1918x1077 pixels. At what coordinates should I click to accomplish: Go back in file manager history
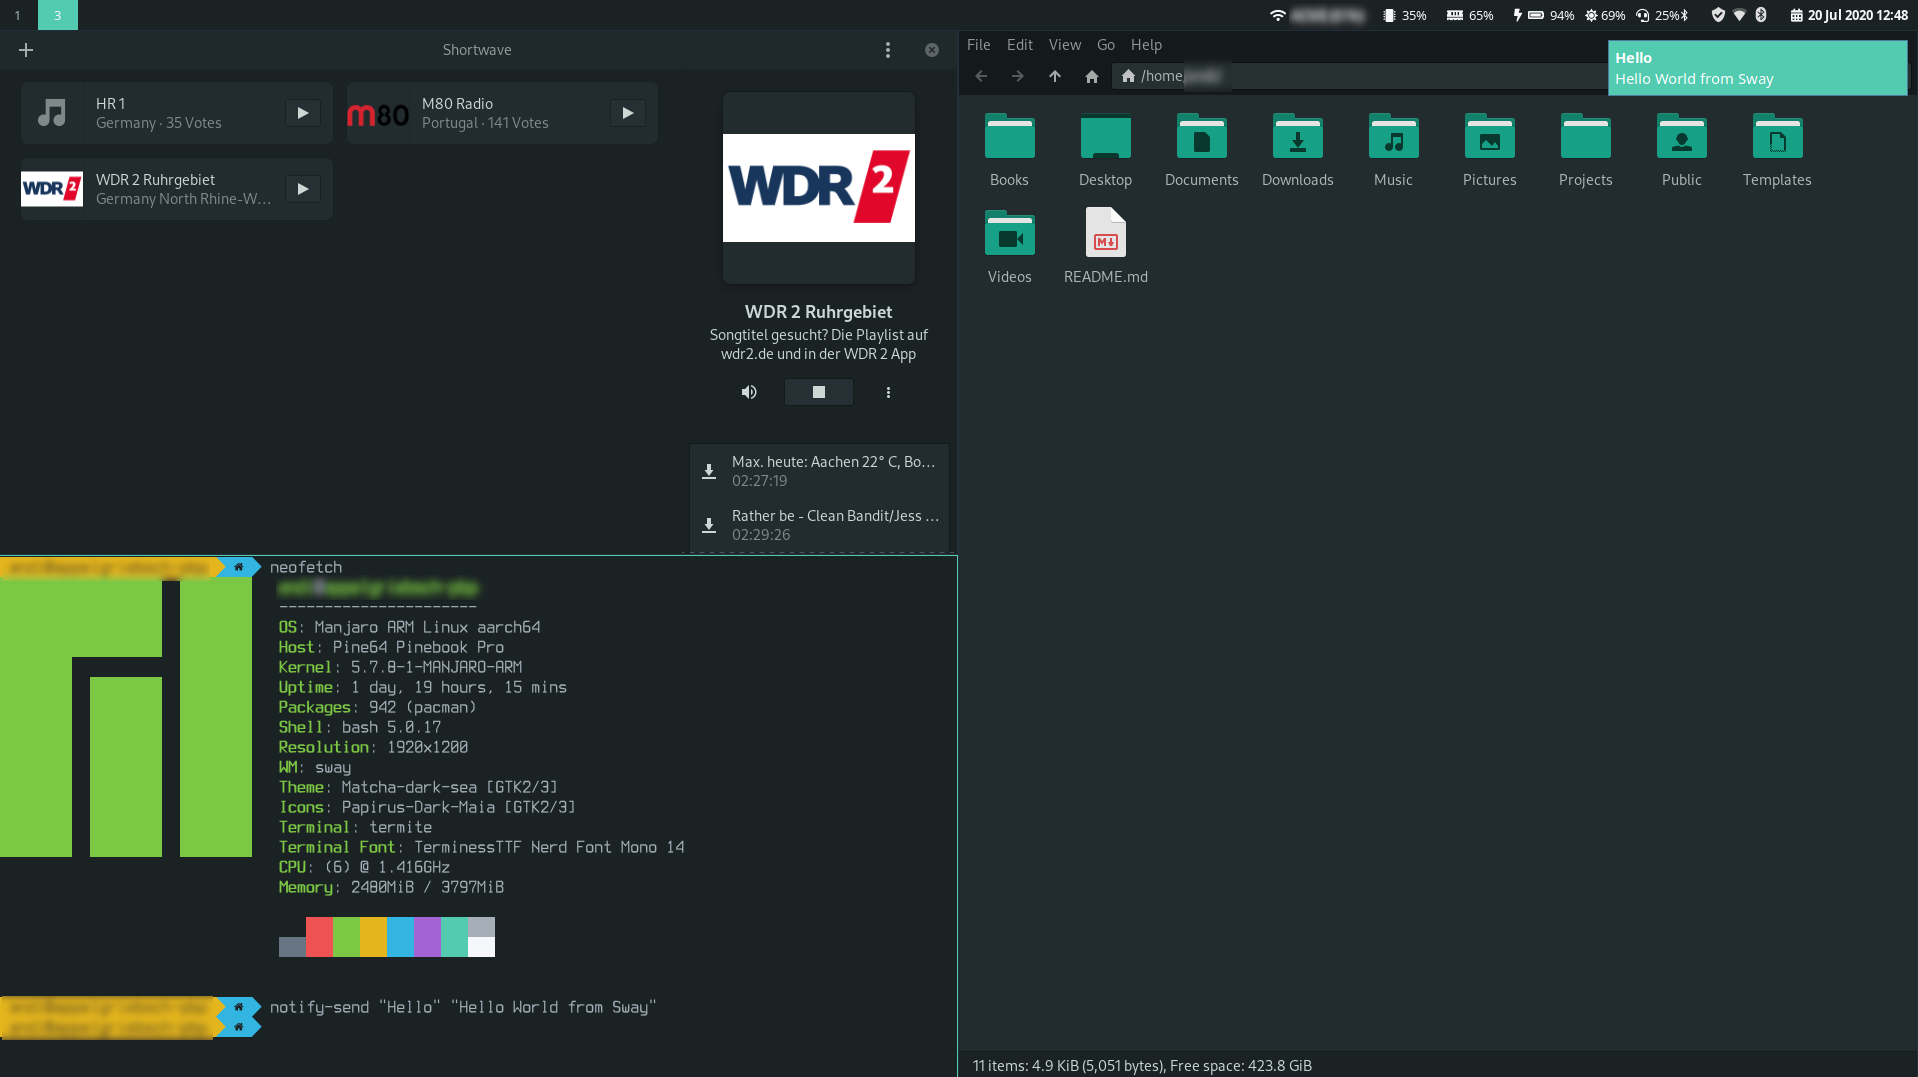coord(981,76)
